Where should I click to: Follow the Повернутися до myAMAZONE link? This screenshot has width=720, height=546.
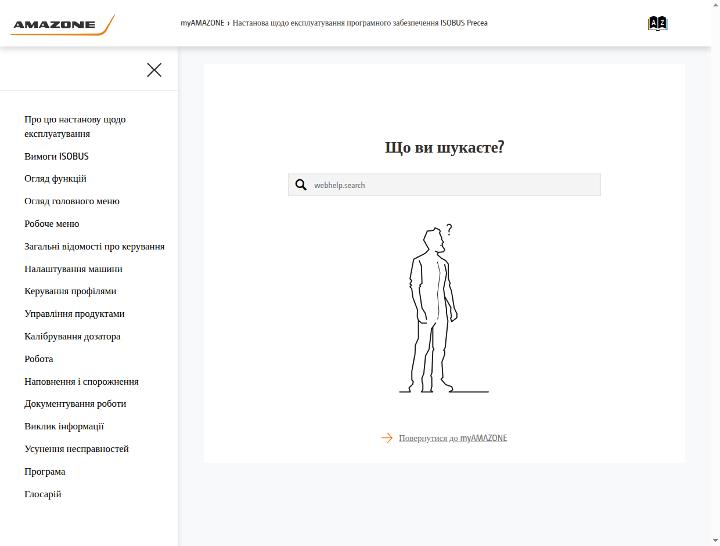(x=453, y=438)
